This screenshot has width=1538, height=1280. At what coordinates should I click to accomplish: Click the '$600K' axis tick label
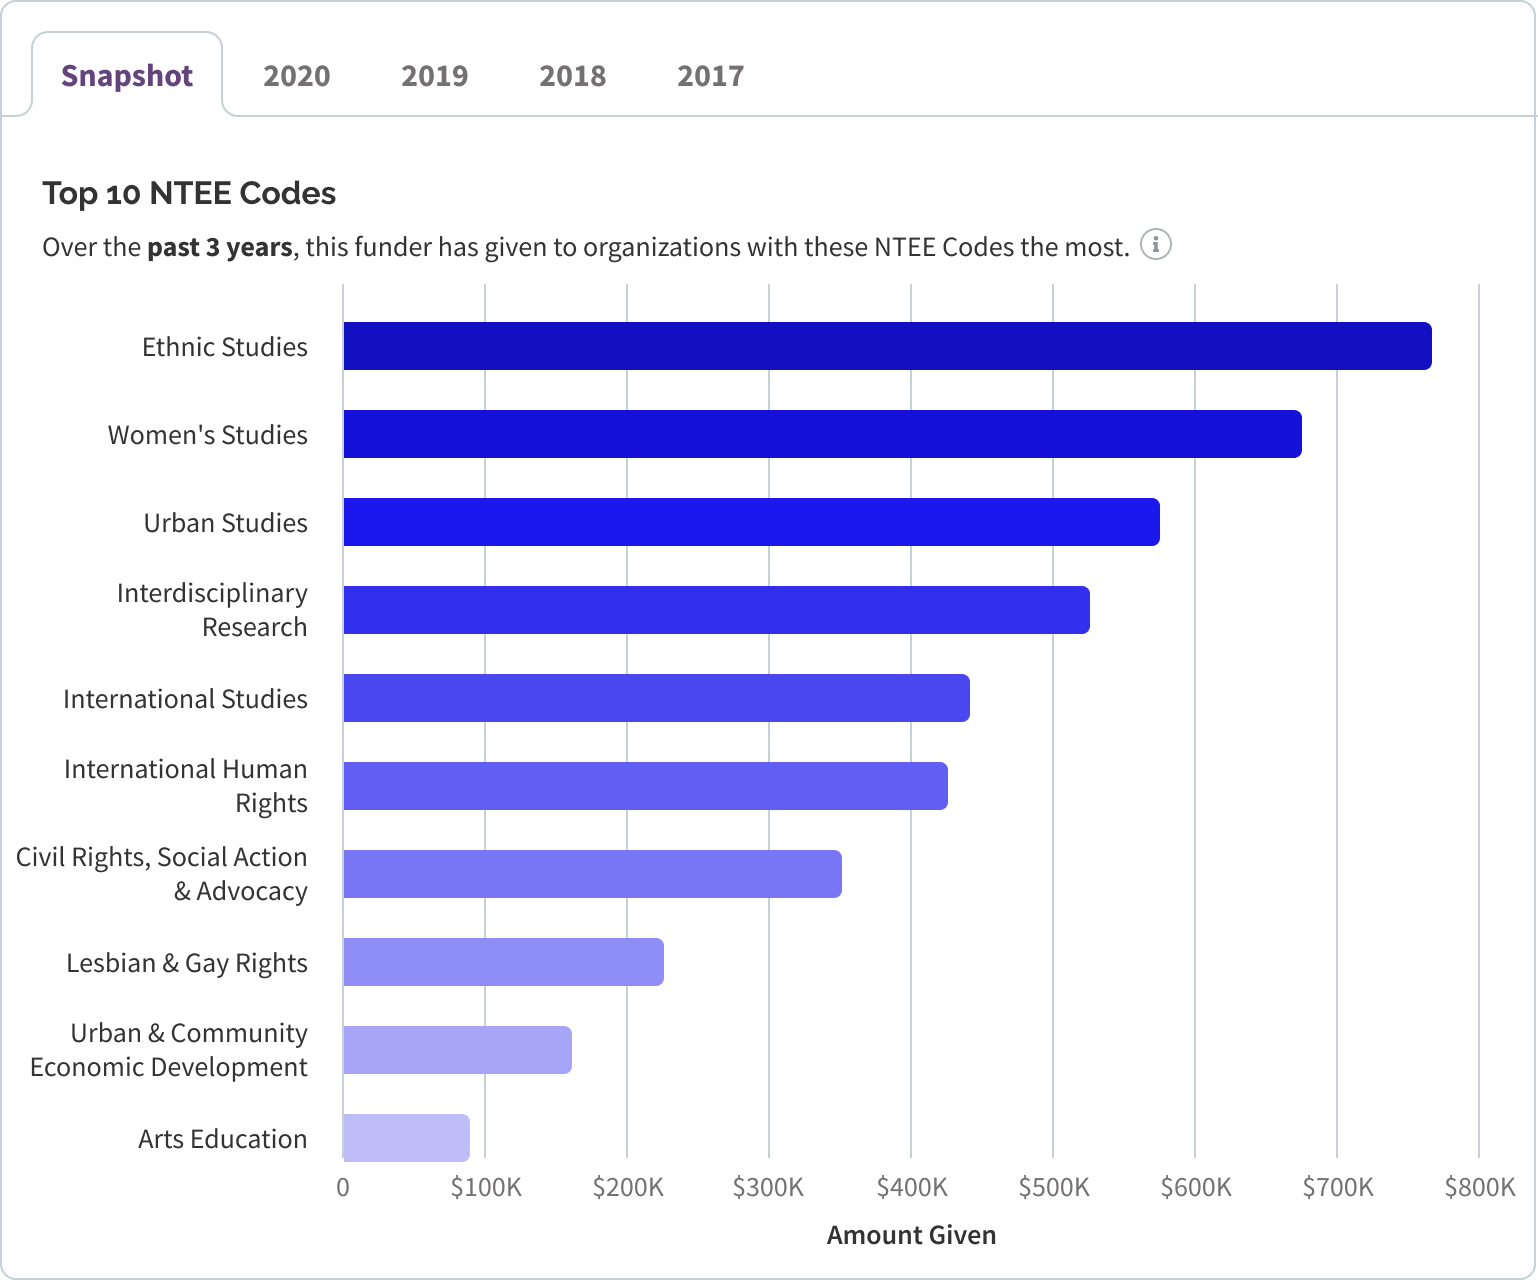pos(1196,1187)
